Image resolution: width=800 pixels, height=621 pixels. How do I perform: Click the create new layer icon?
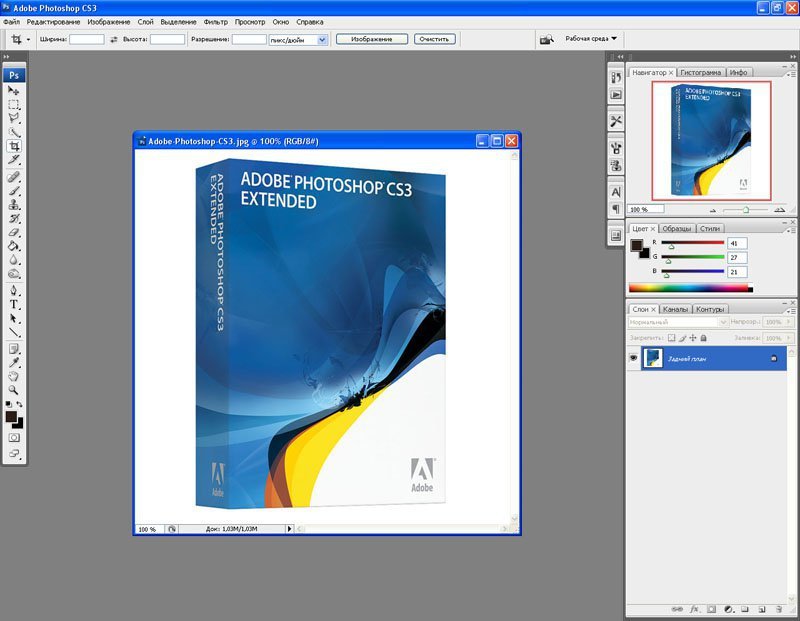click(762, 609)
